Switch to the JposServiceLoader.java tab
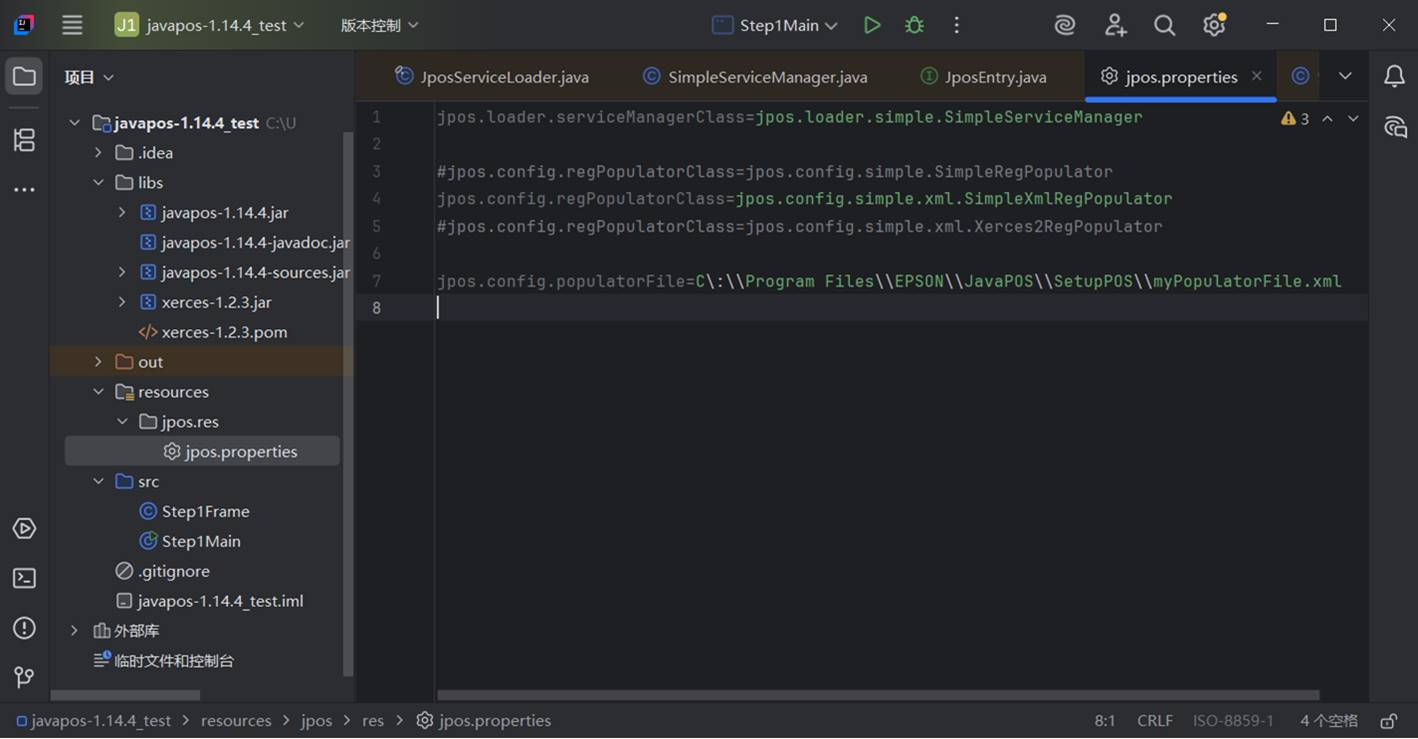This screenshot has height=739, width=1418. pos(491,76)
